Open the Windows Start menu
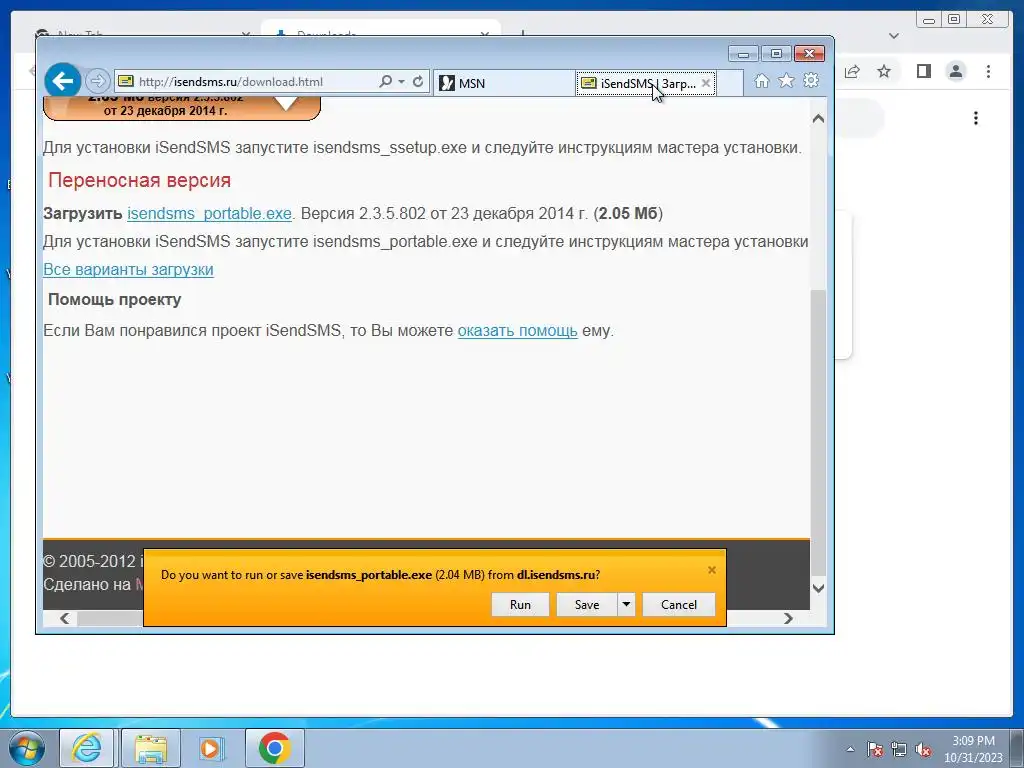The width and height of the screenshot is (1024, 768). [26, 748]
